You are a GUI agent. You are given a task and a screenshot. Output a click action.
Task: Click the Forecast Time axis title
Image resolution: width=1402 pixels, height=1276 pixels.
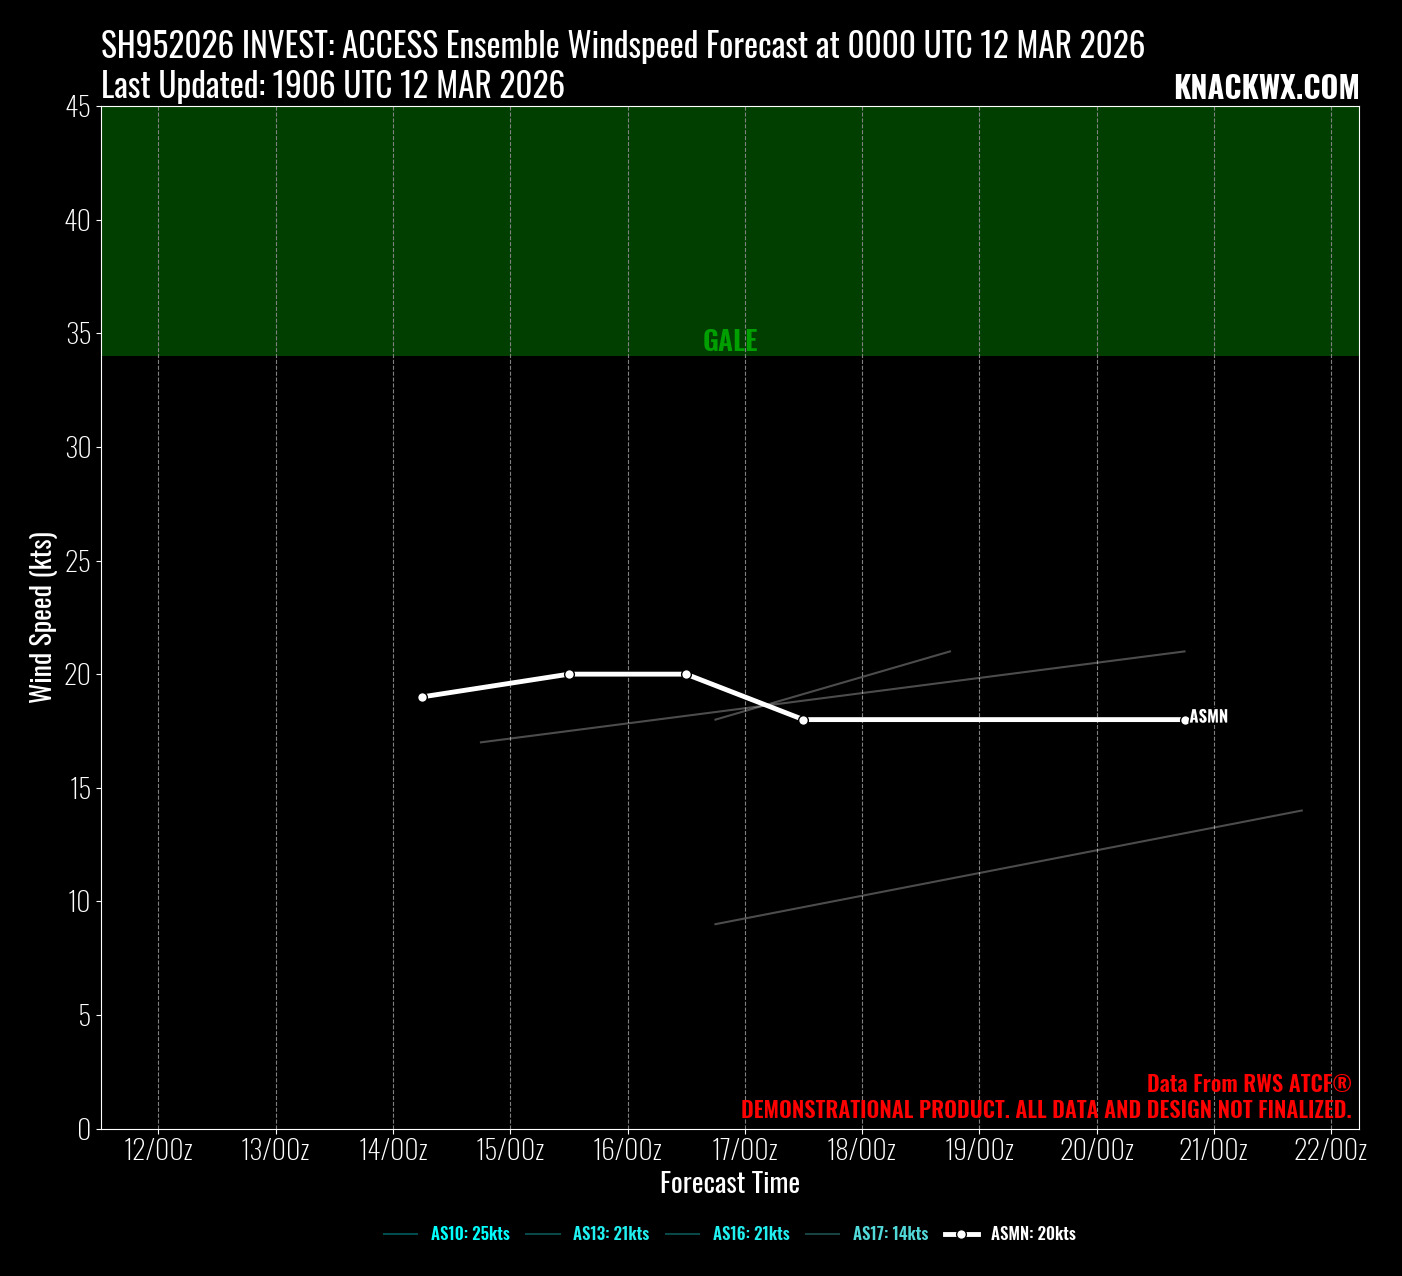(730, 1183)
